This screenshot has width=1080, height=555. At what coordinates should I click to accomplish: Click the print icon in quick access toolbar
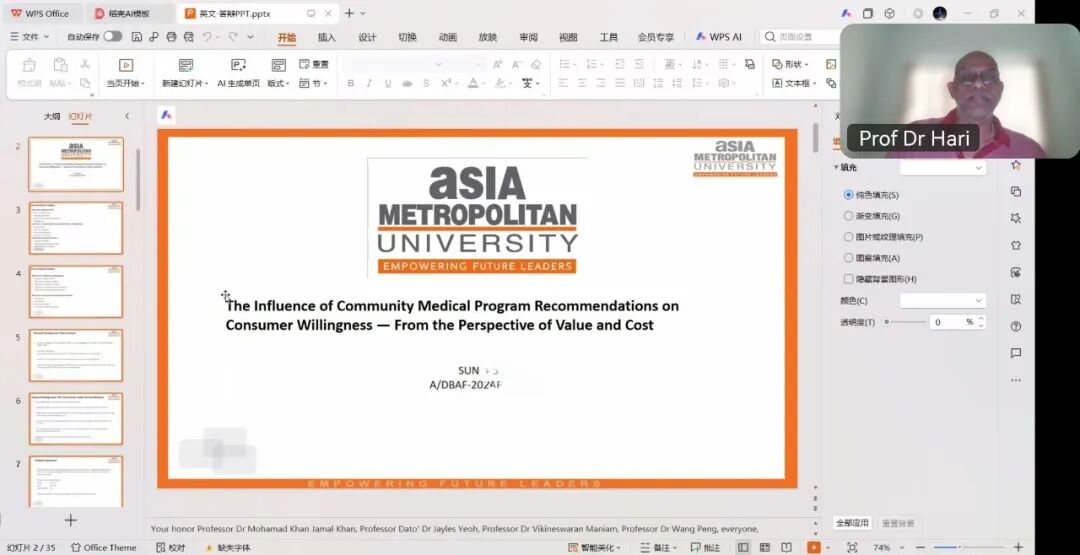tap(171, 36)
